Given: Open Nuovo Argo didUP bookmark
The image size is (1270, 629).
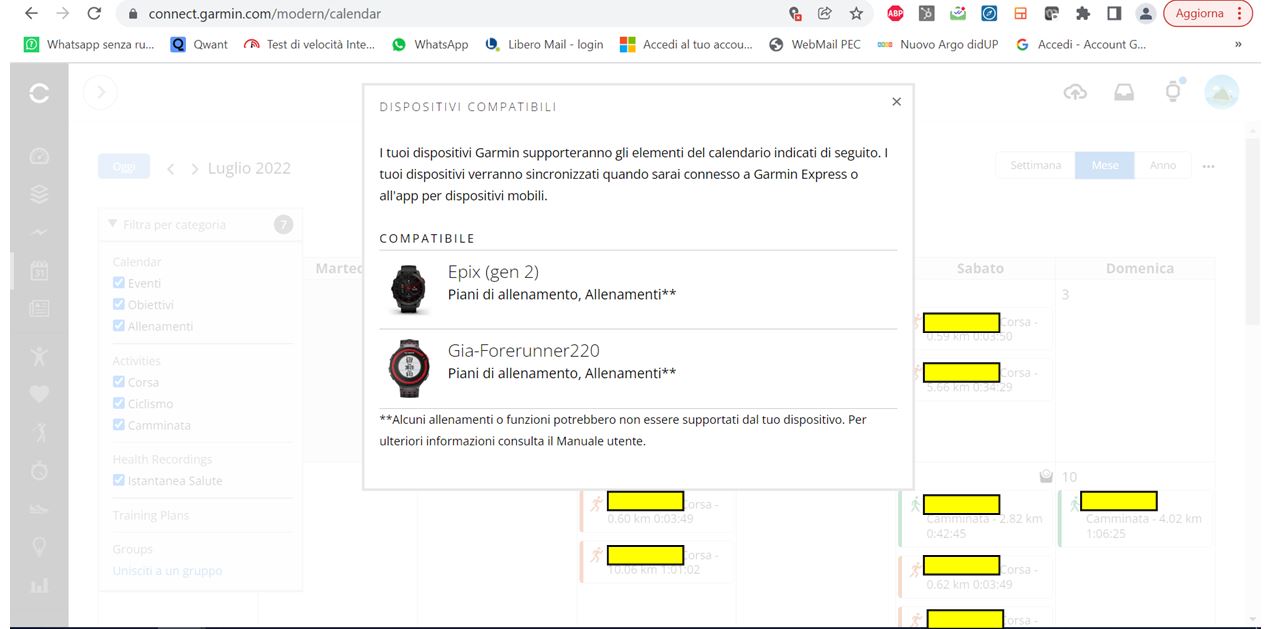Looking at the screenshot, I should click(936, 44).
